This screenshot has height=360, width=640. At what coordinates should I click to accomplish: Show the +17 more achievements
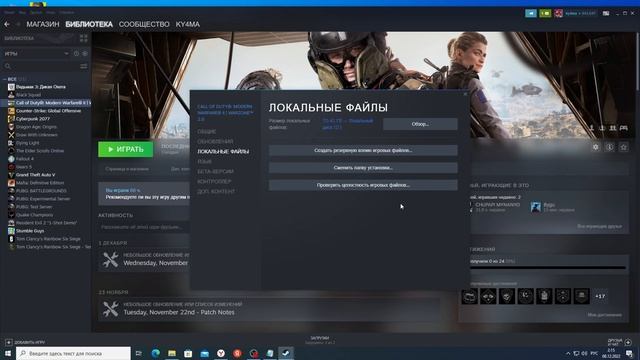pos(600,296)
